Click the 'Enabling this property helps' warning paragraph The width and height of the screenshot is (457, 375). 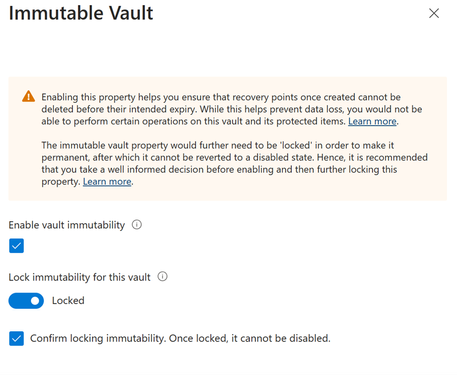(x=232, y=109)
